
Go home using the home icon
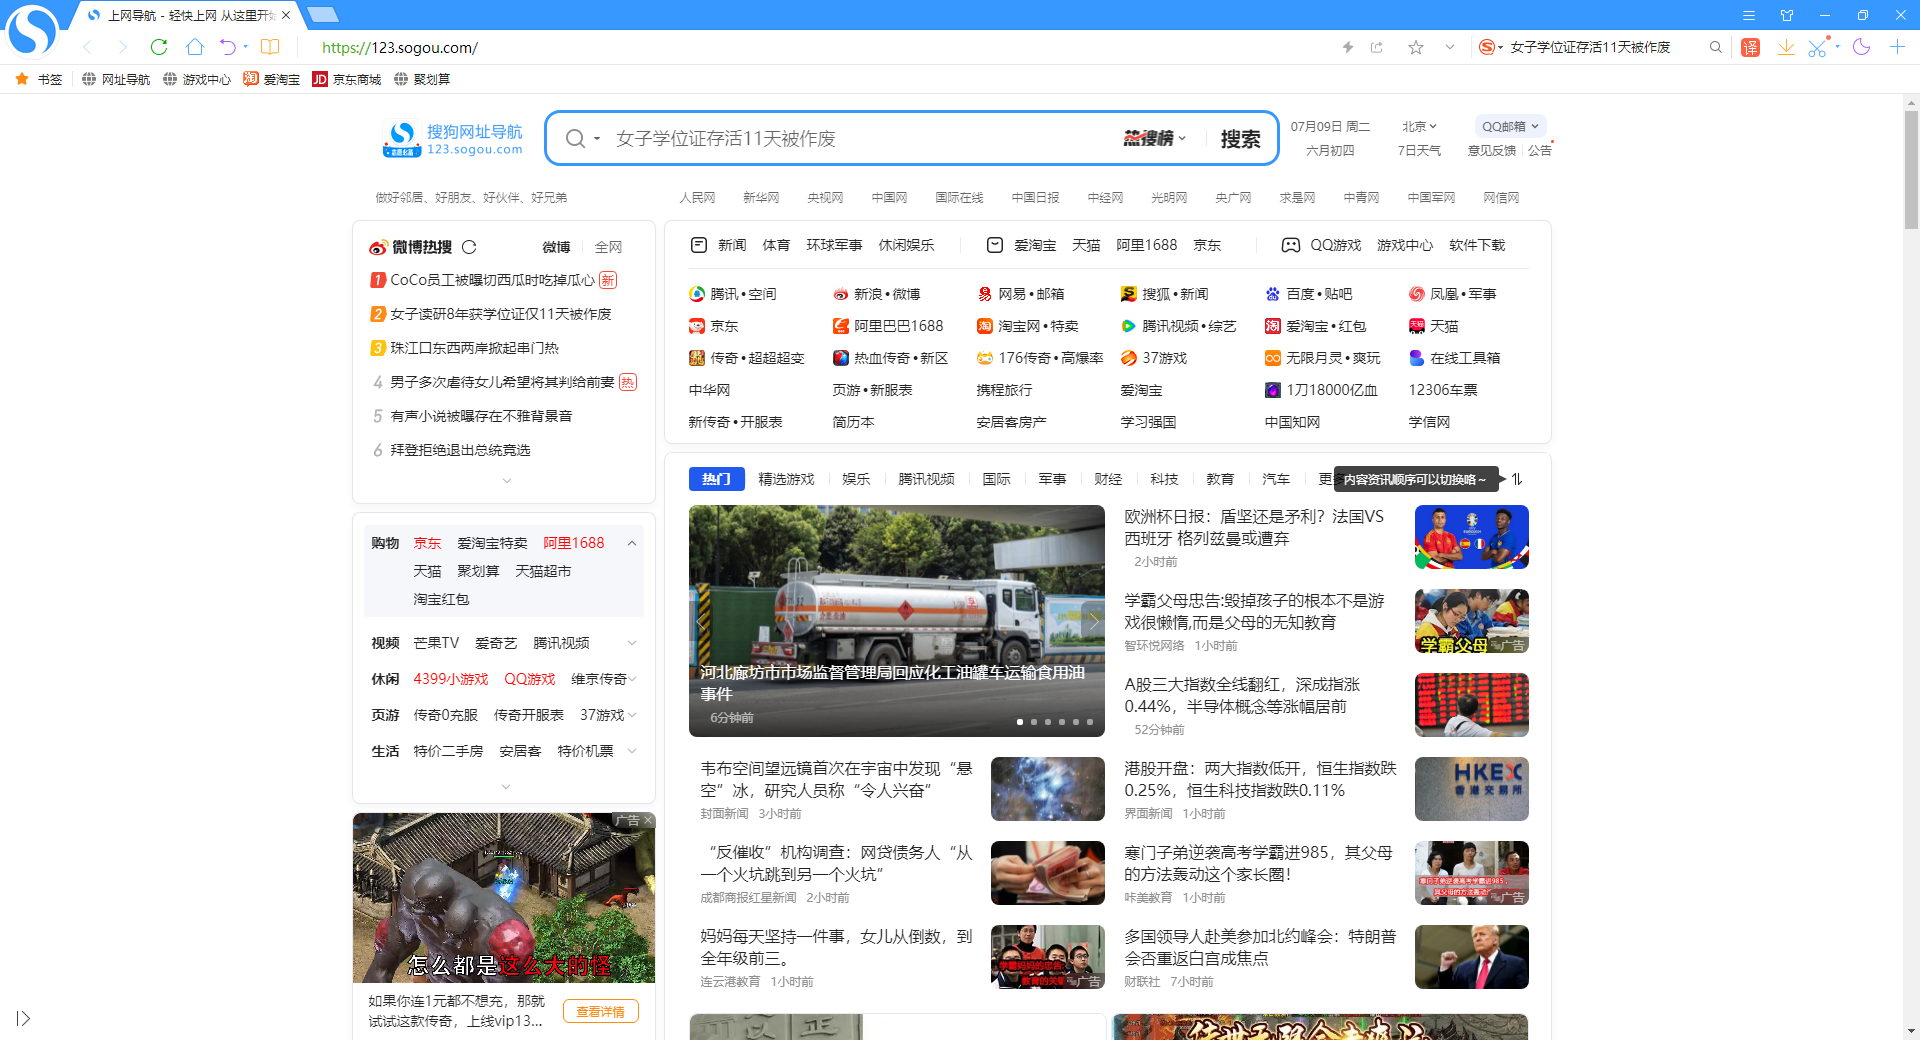pyautogui.click(x=194, y=47)
